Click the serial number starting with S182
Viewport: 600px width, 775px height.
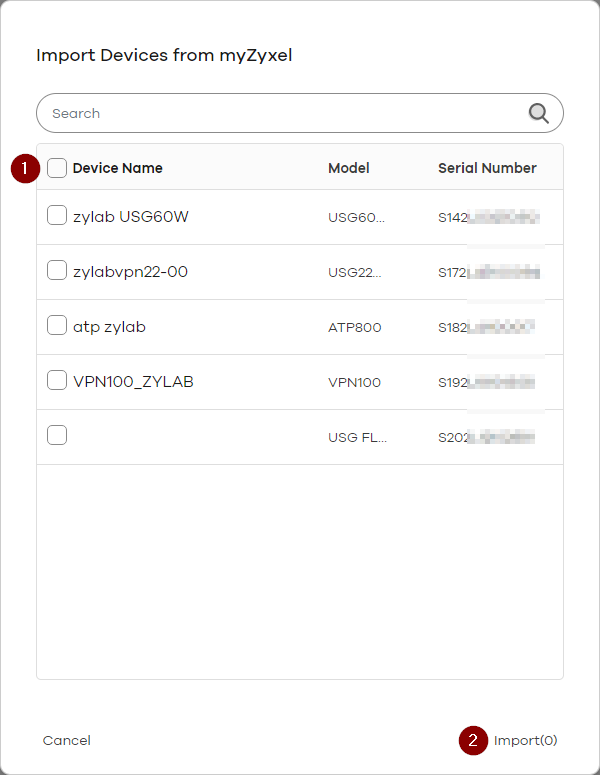[x=486, y=327]
